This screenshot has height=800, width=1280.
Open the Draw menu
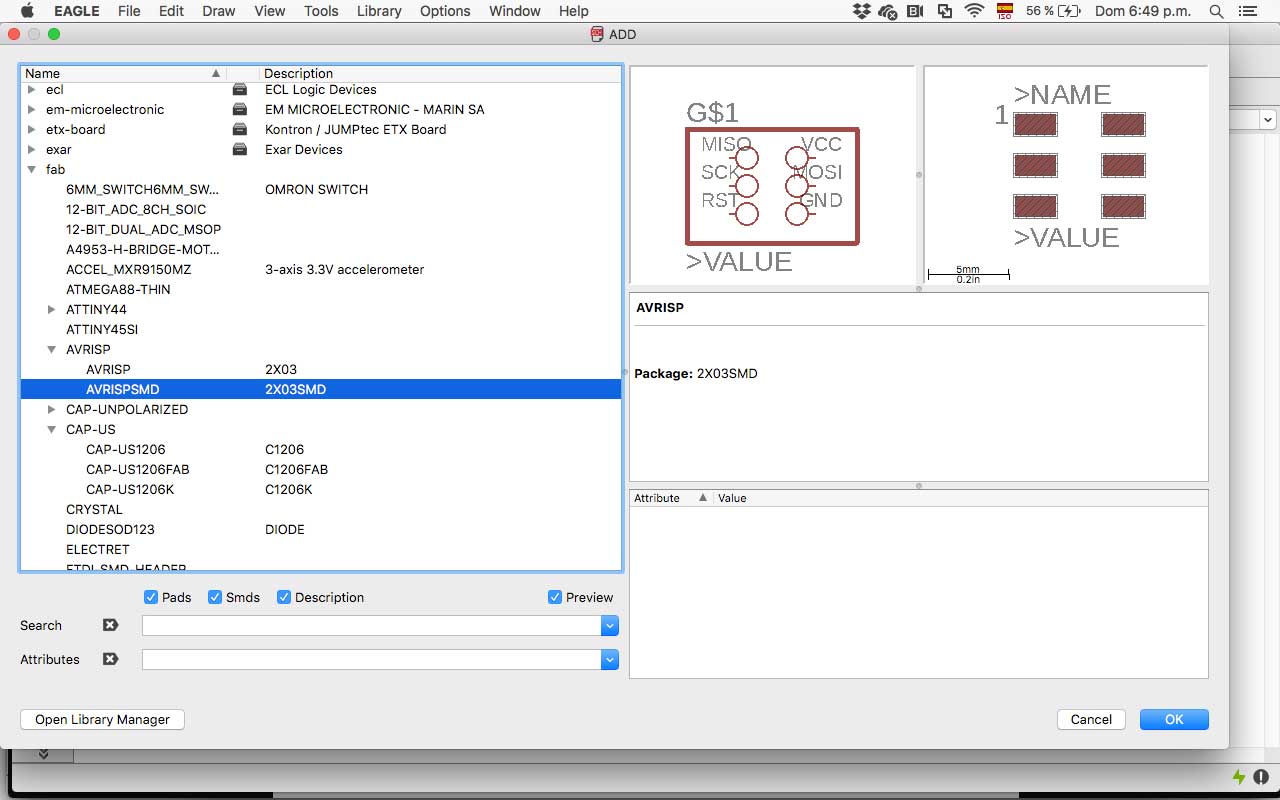coord(219,11)
